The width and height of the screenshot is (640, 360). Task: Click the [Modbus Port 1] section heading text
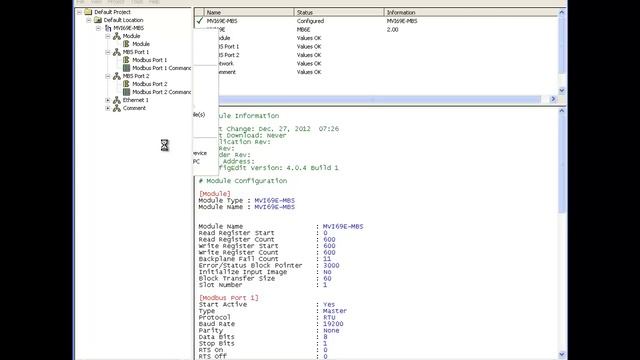pyautogui.click(x=229, y=298)
